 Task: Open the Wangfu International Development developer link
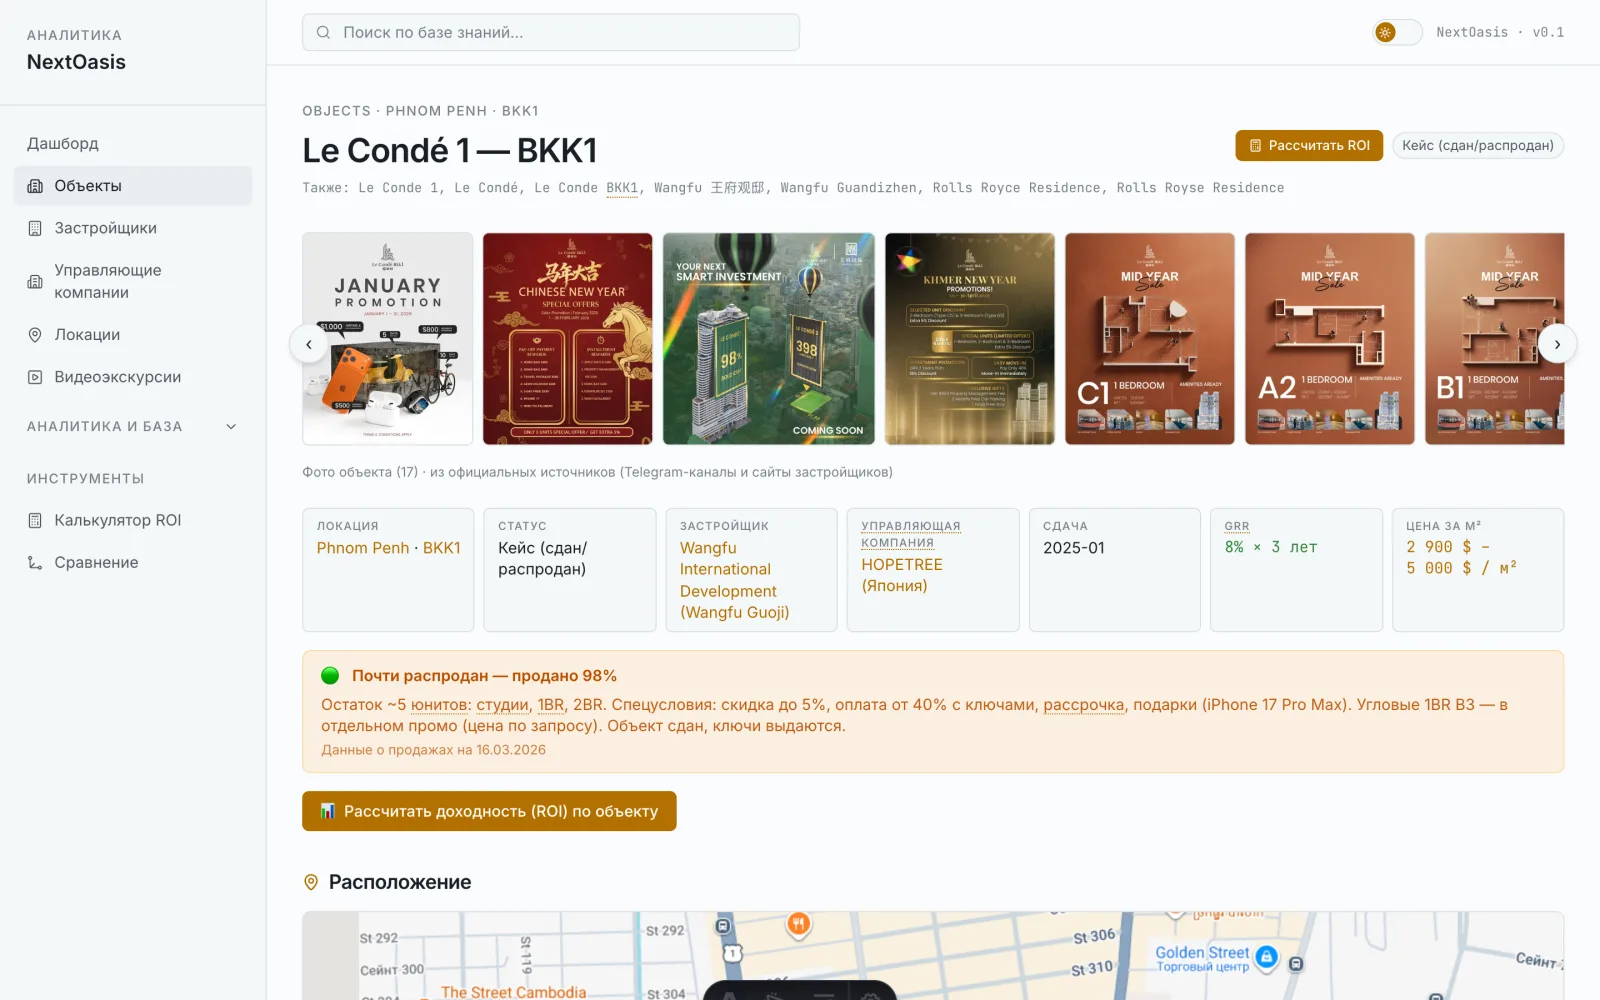(735, 580)
